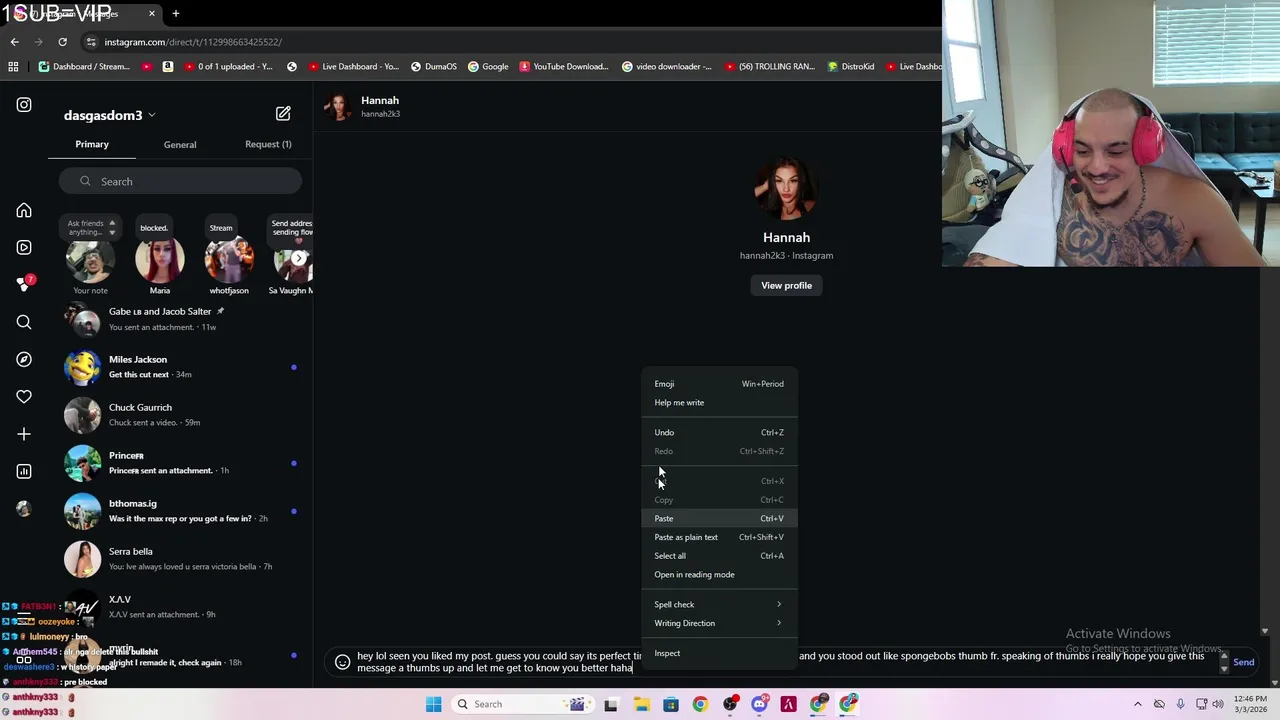Image resolution: width=1280 pixels, height=720 pixels.
Task: Choose Inspect in context menu
Action: (x=719, y=653)
